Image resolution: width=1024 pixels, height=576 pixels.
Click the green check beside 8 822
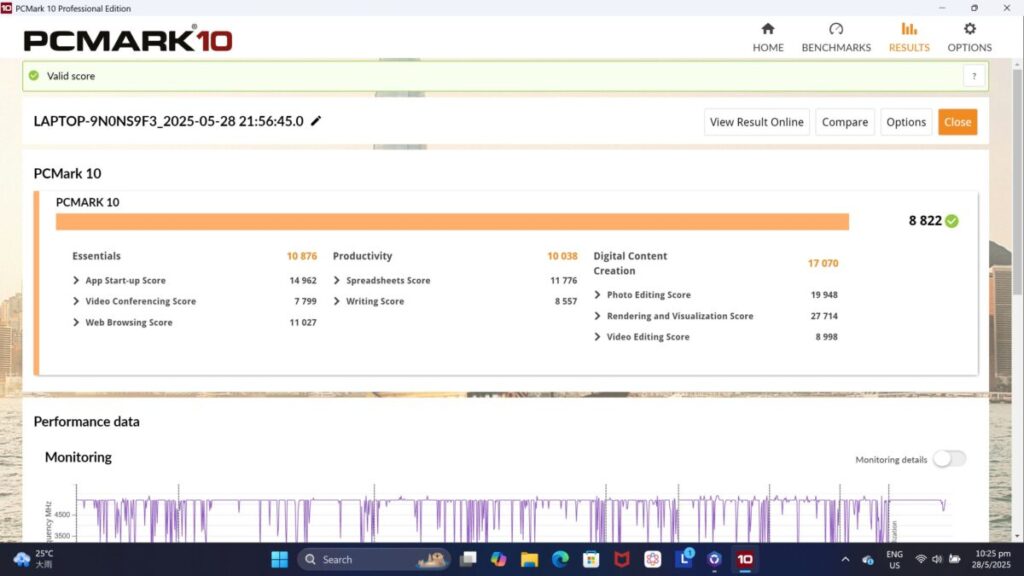(952, 221)
